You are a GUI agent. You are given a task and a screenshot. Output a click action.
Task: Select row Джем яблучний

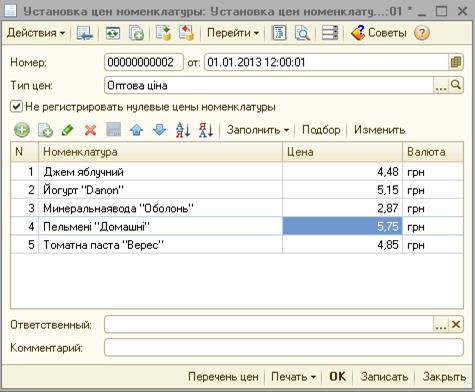coord(237,172)
